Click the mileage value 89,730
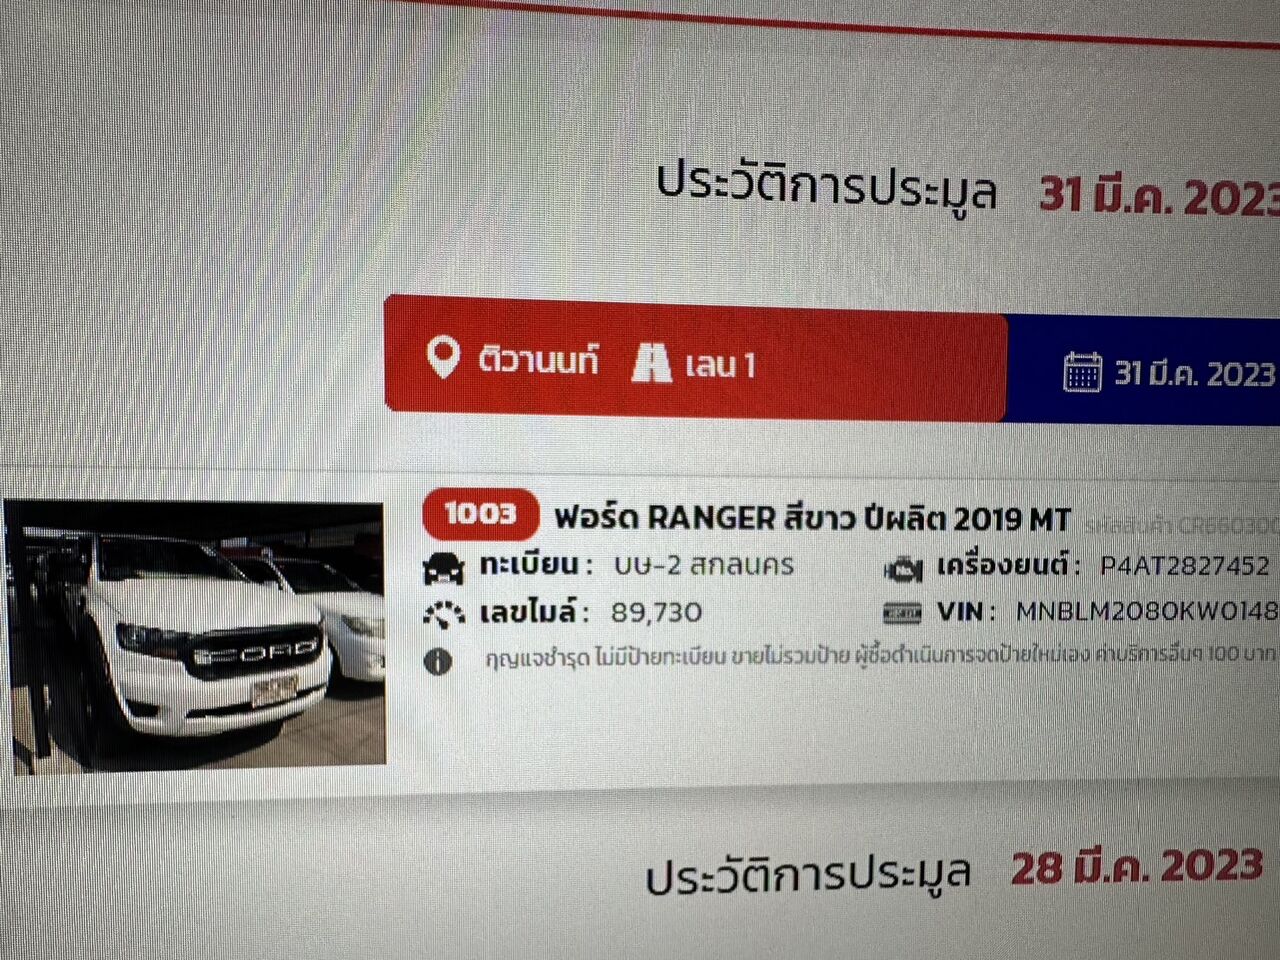This screenshot has height=960, width=1280. pyautogui.click(x=657, y=612)
